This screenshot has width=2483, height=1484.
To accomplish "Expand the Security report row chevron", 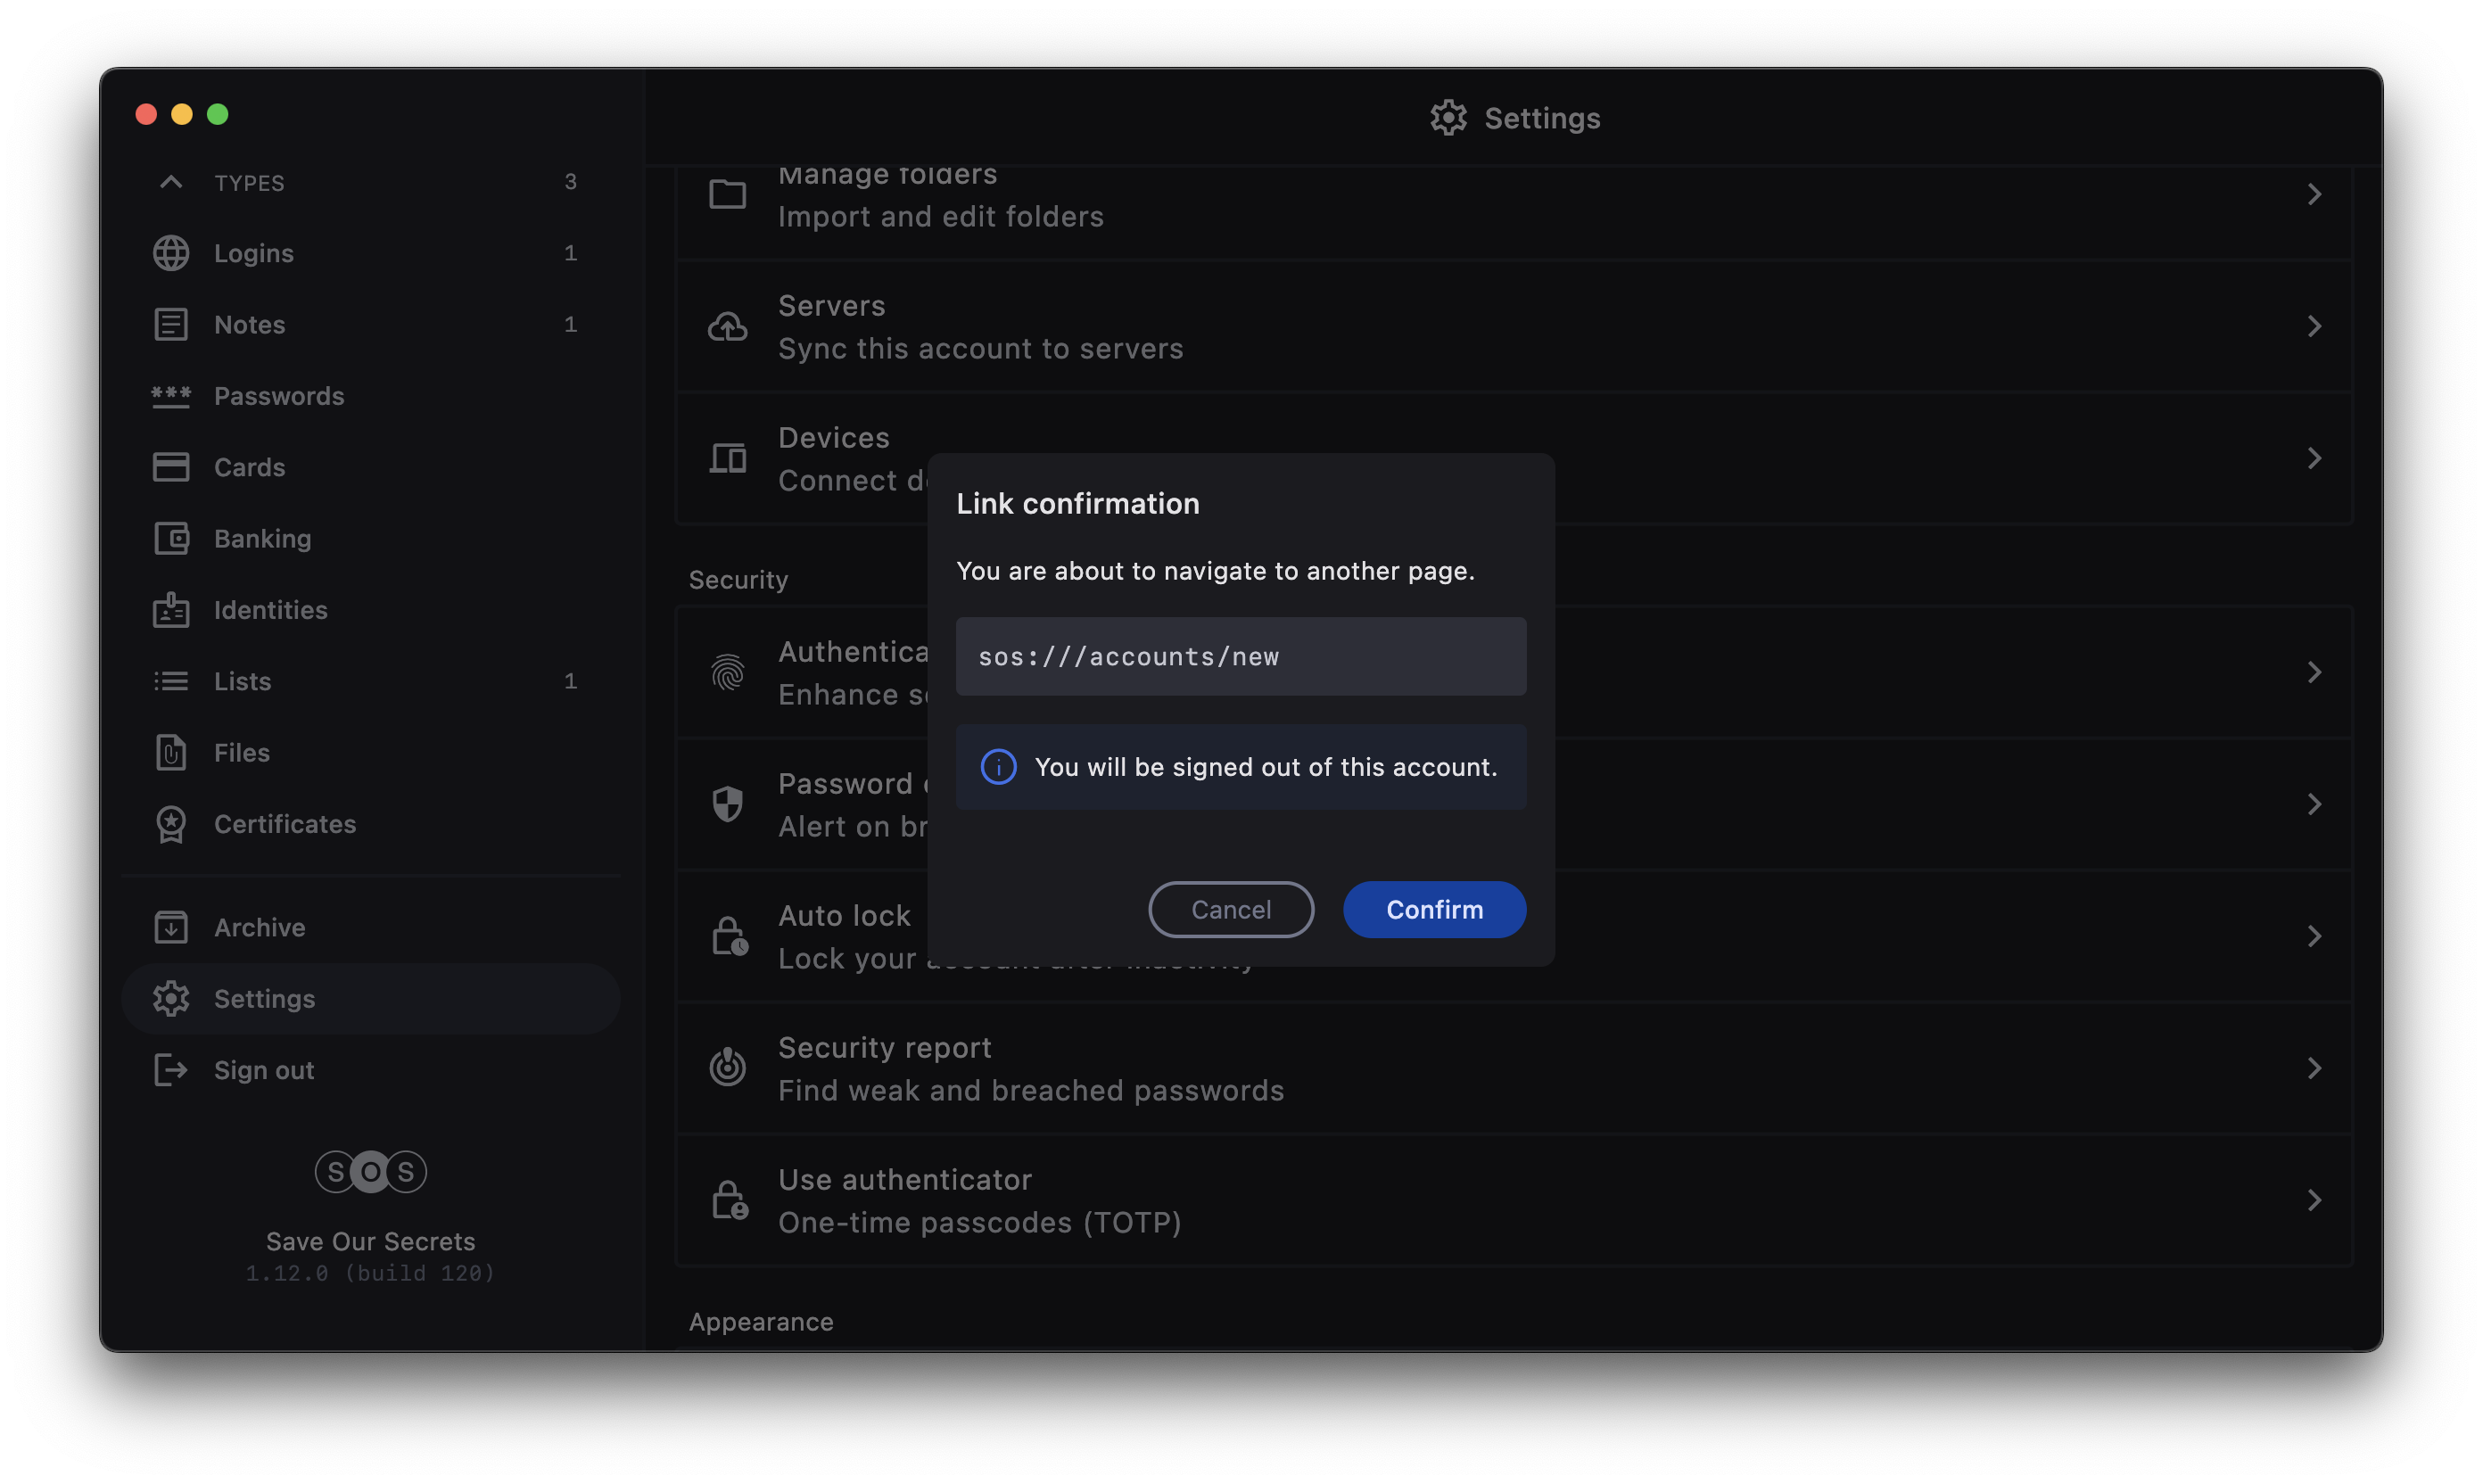I will (2314, 1068).
